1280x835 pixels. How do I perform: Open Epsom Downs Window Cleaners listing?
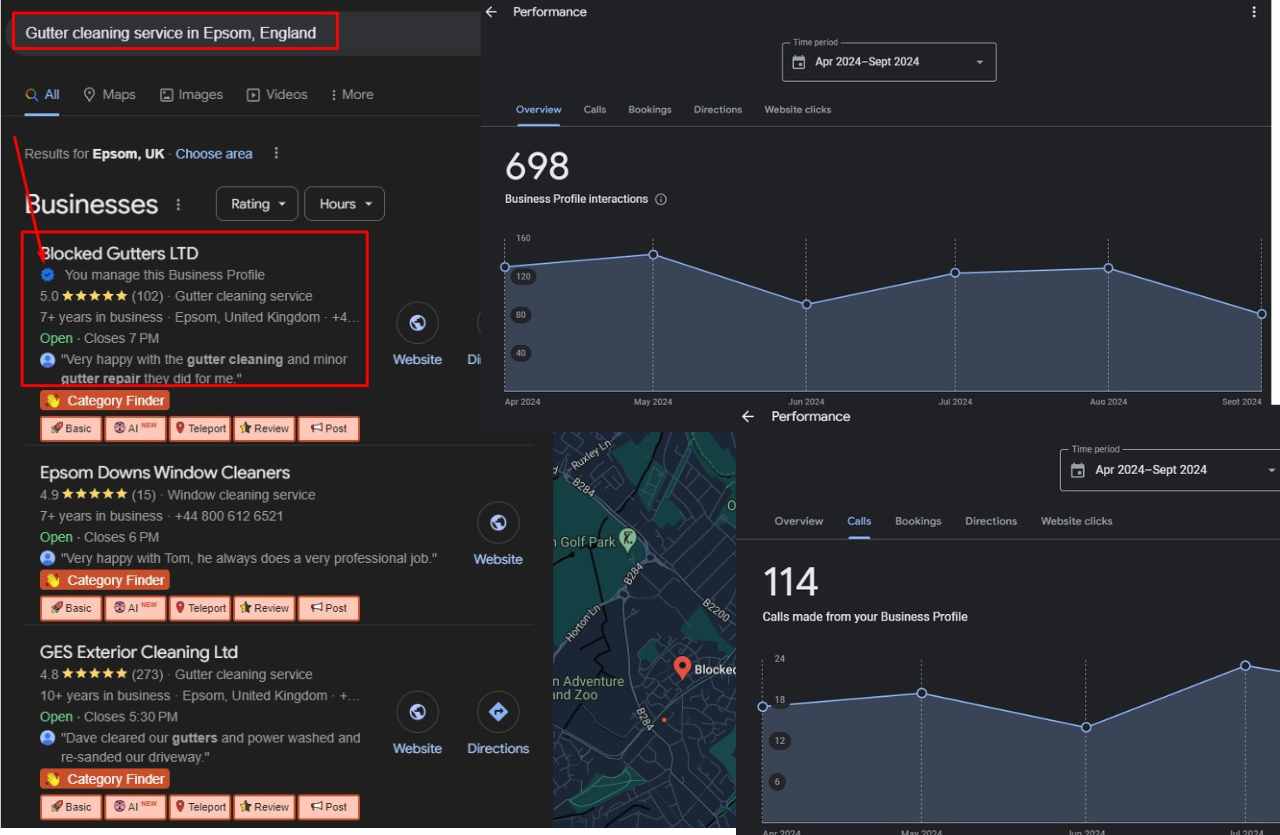click(165, 472)
